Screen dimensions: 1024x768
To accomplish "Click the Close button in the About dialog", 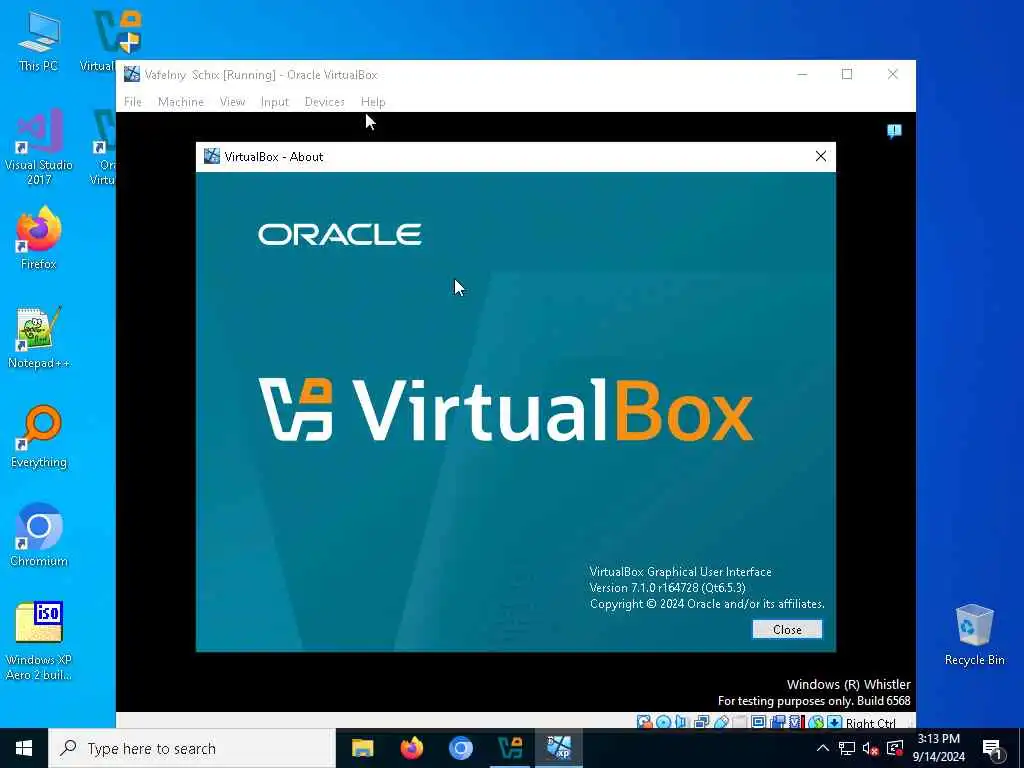I will pyautogui.click(x=787, y=630).
